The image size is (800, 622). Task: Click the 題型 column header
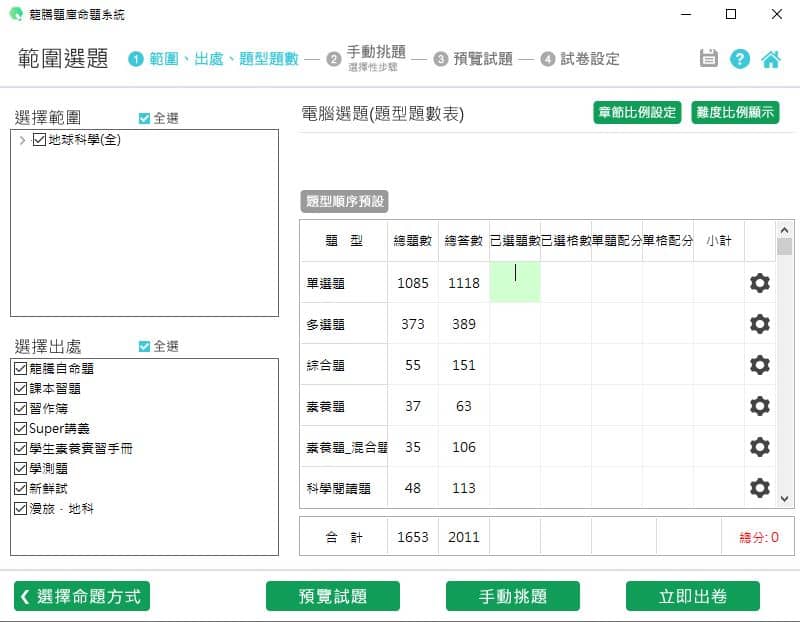click(x=344, y=241)
